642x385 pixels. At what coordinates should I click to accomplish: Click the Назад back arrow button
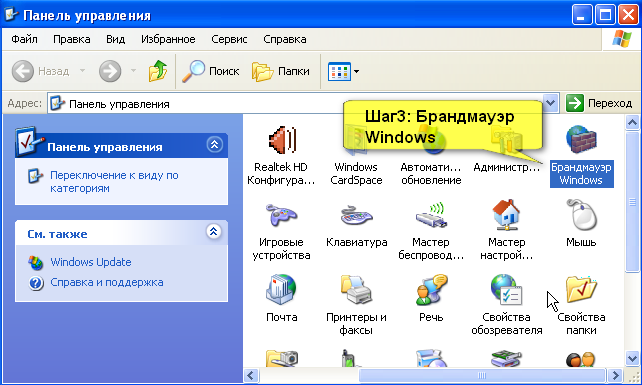pyautogui.click(x=23, y=71)
